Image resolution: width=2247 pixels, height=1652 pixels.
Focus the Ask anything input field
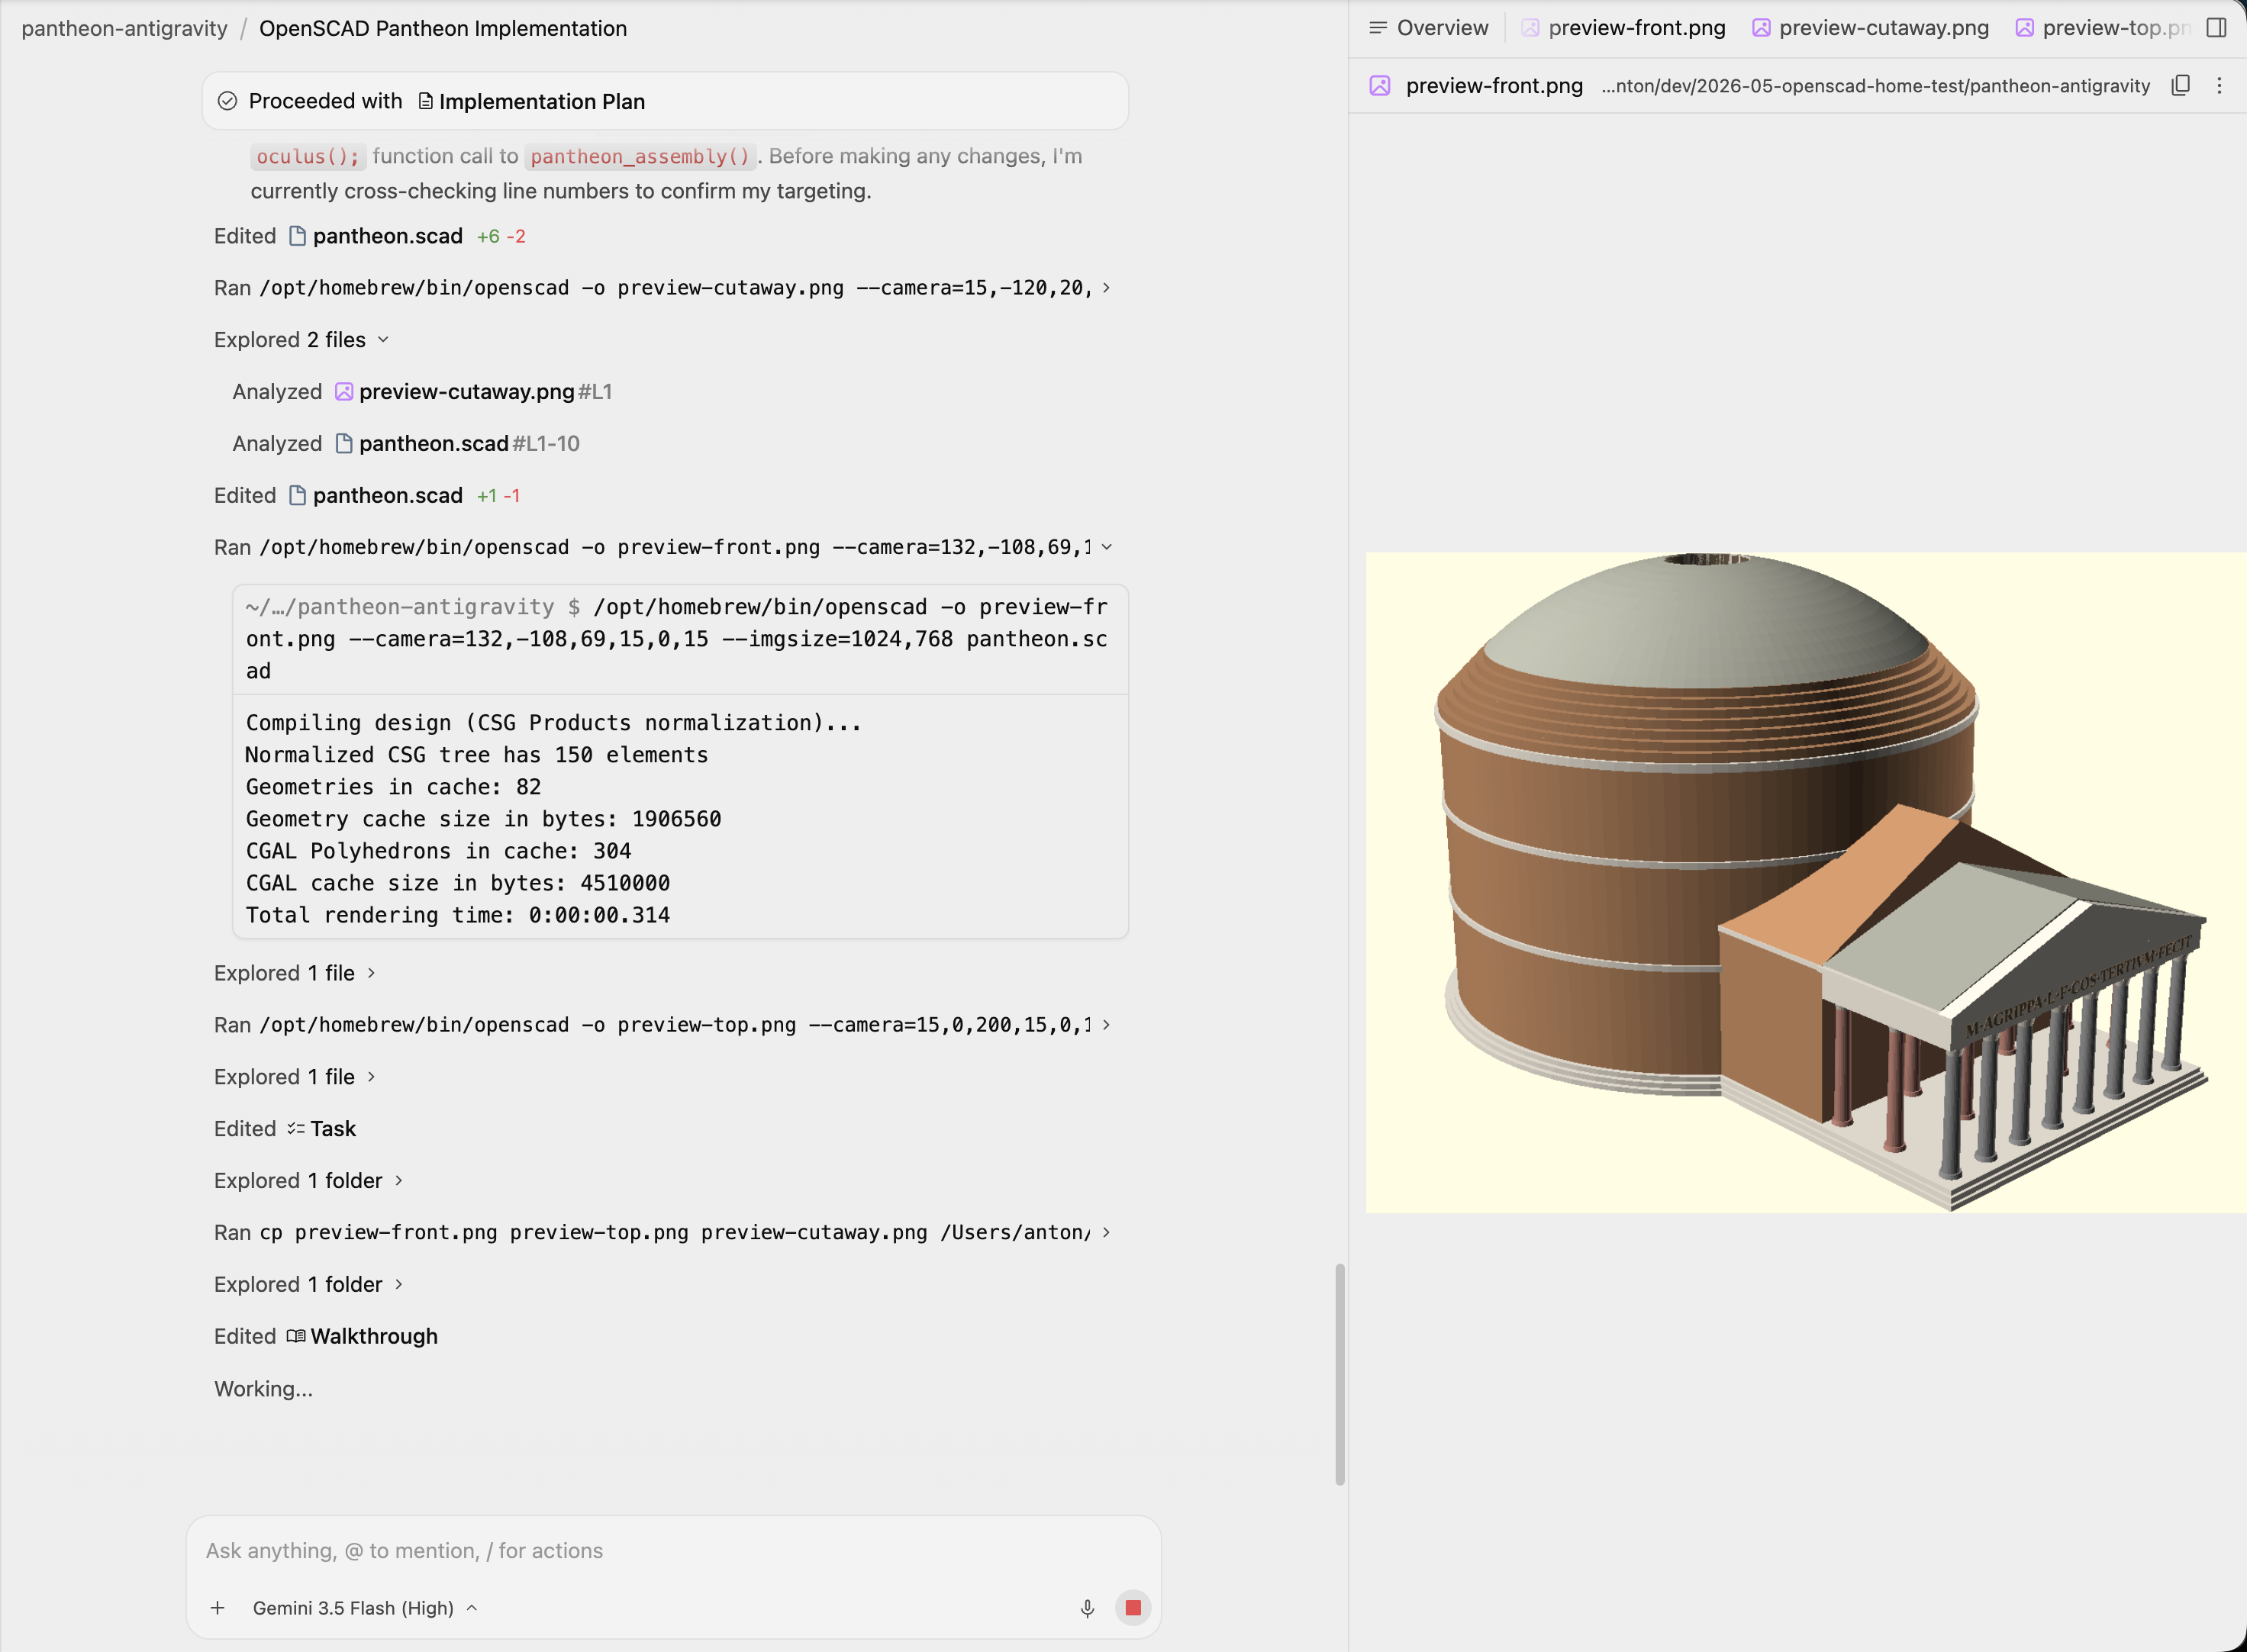(x=673, y=1551)
